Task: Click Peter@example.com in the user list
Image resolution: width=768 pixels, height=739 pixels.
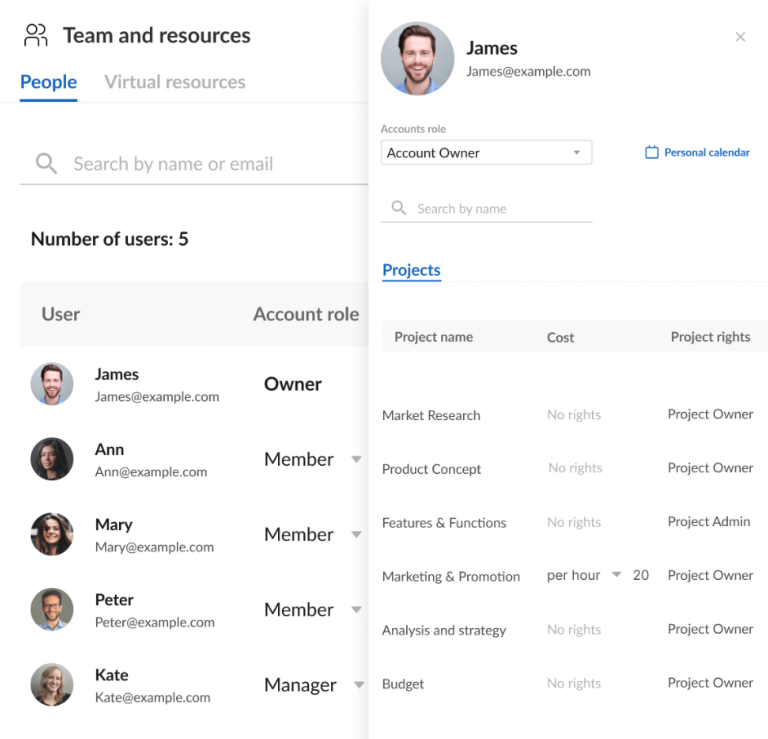Action: click(155, 622)
